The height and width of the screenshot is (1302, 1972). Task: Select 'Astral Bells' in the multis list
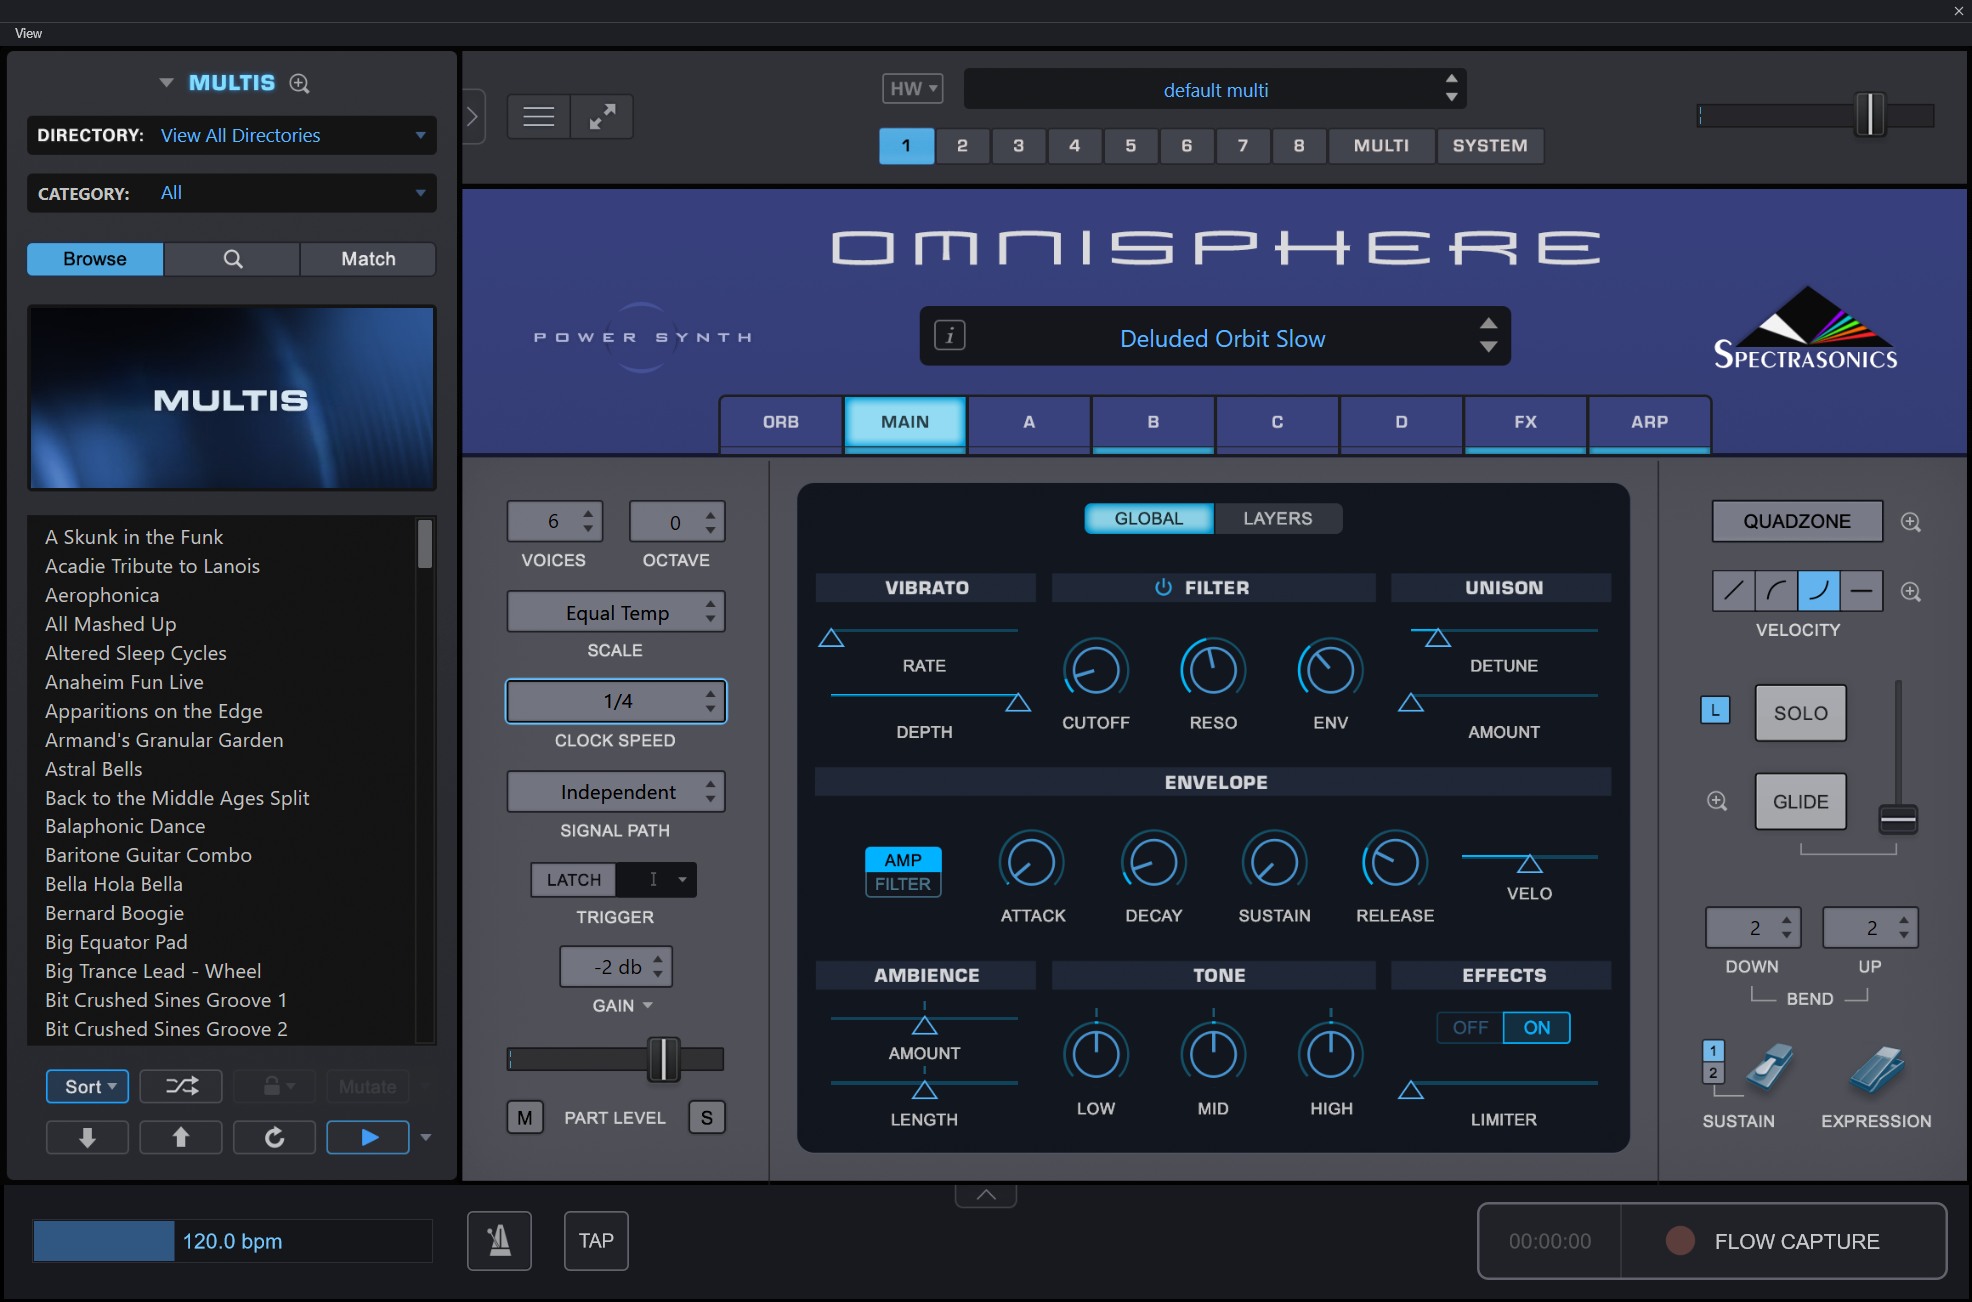94,769
